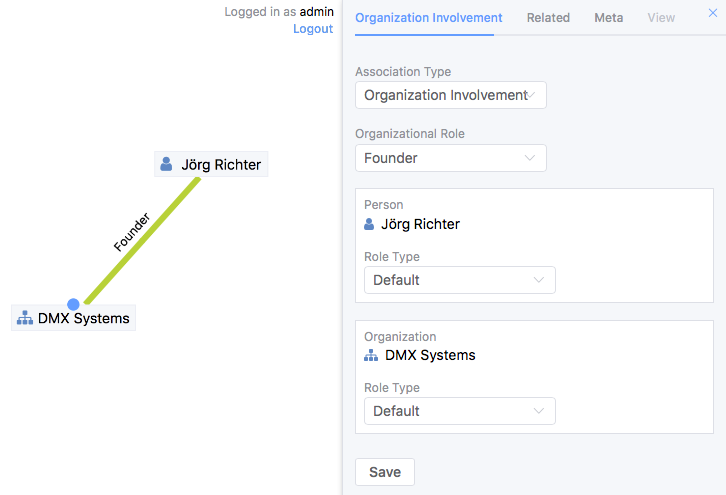The image size is (726, 495).
Task: Click the Jörg Richter link in Person field
Action: pyautogui.click(x=420, y=225)
